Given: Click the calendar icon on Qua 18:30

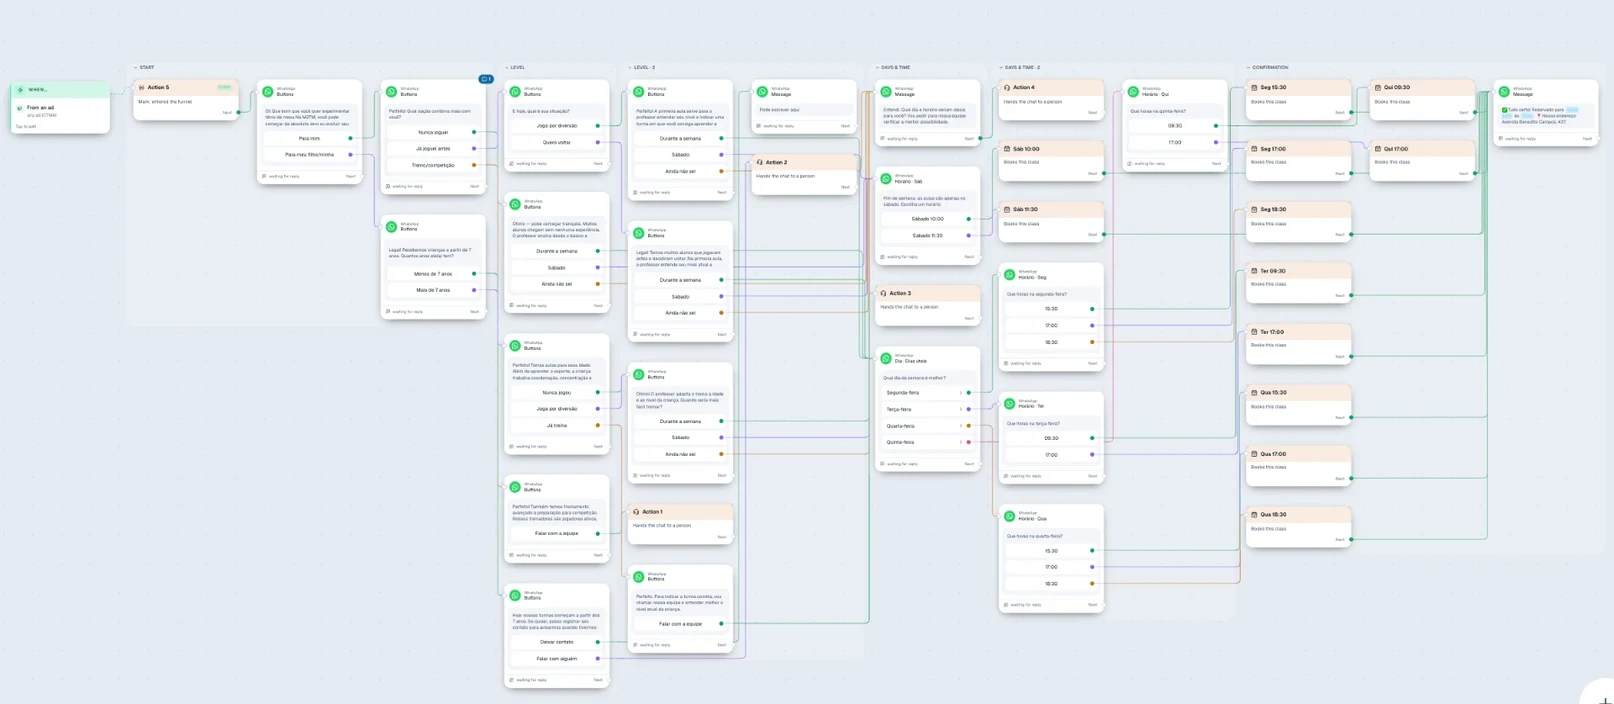Looking at the screenshot, I should 1254,515.
